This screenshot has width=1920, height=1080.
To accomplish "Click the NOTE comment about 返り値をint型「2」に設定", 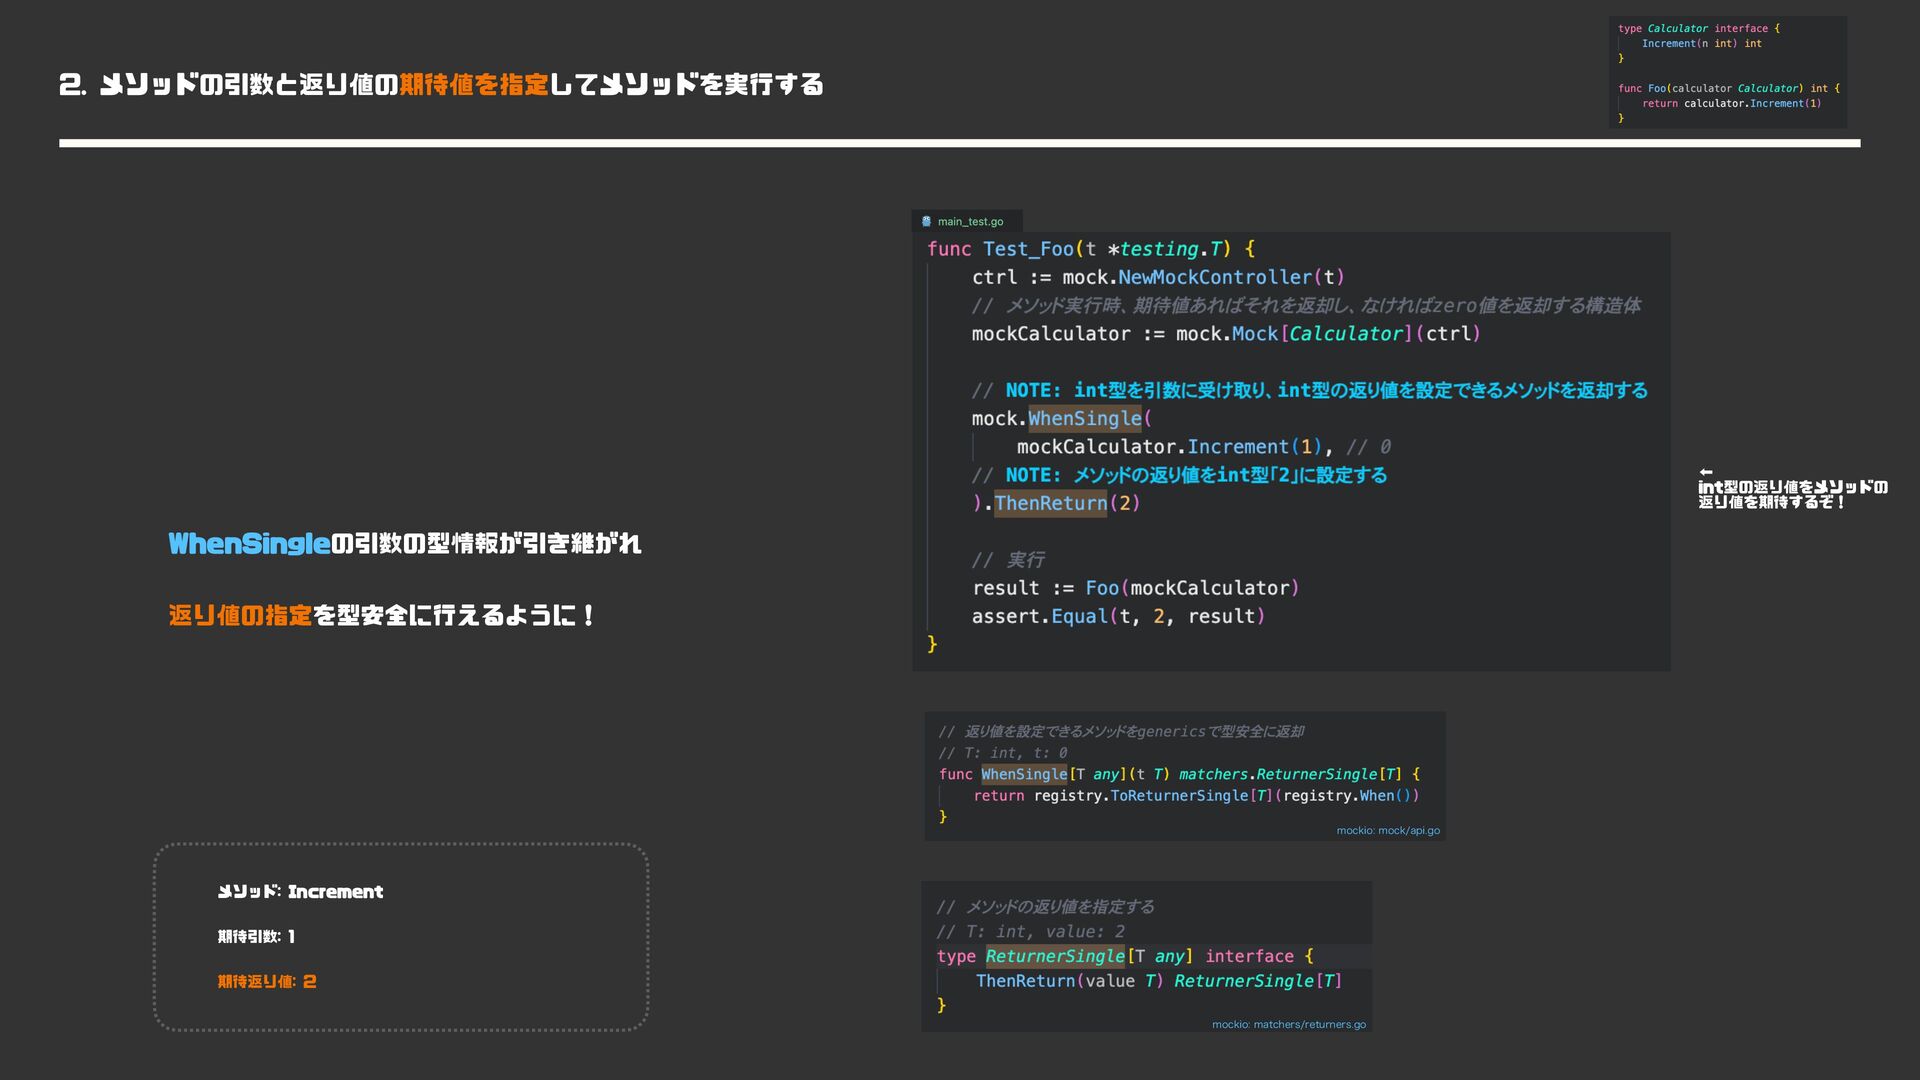I will [x=1179, y=475].
